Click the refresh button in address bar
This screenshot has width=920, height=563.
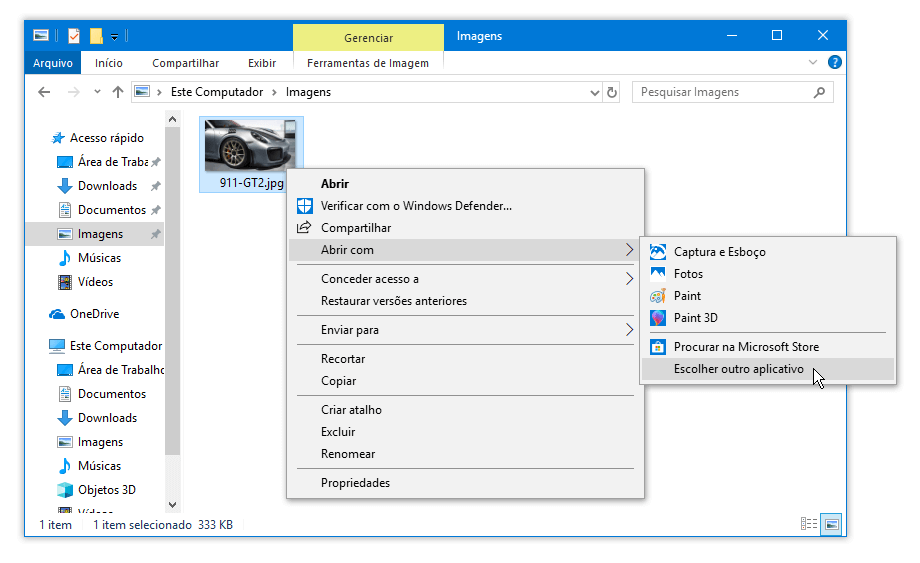coord(612,92)
